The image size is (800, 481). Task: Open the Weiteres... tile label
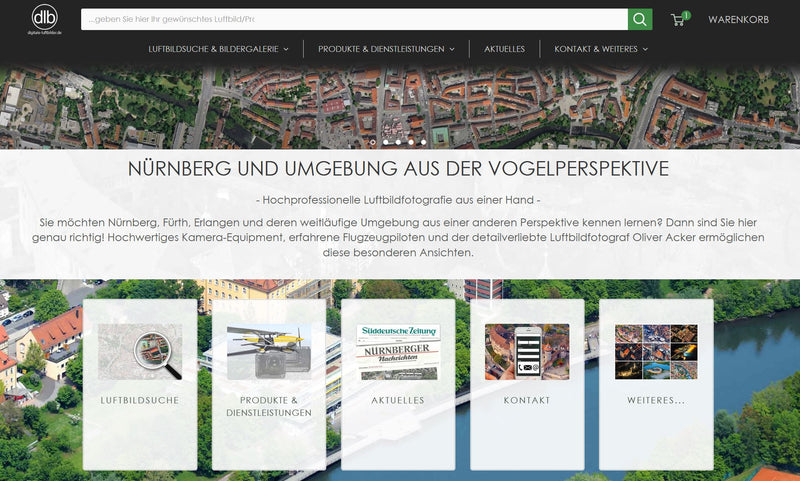655,400
